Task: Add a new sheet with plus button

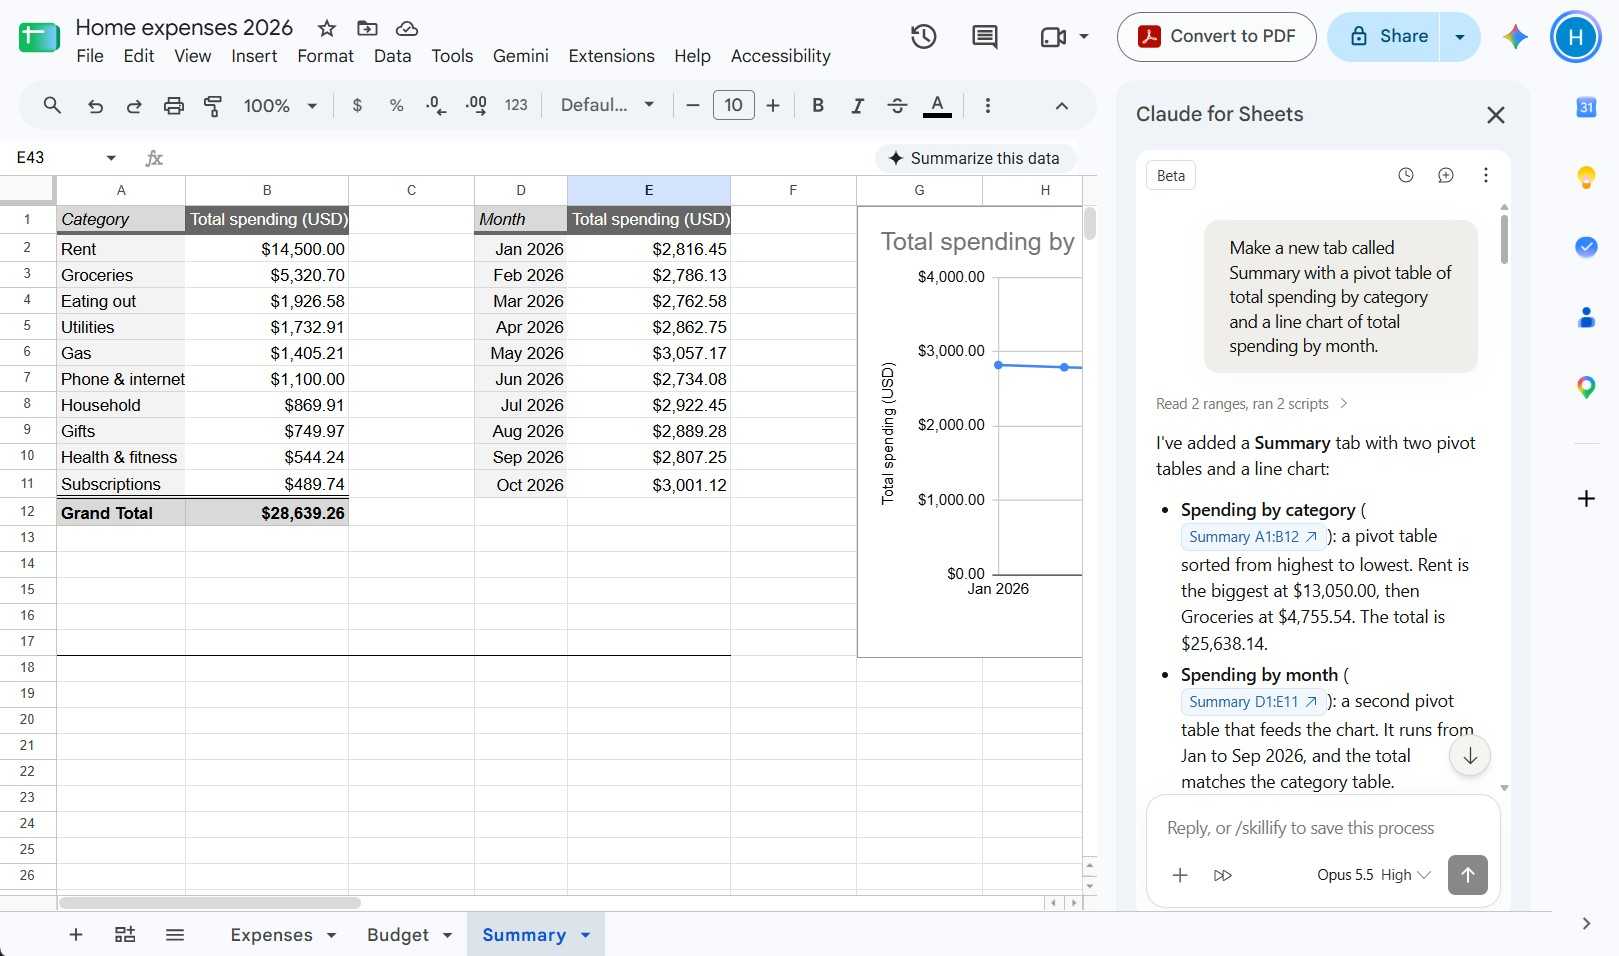Action: click(x=76, y=935)
